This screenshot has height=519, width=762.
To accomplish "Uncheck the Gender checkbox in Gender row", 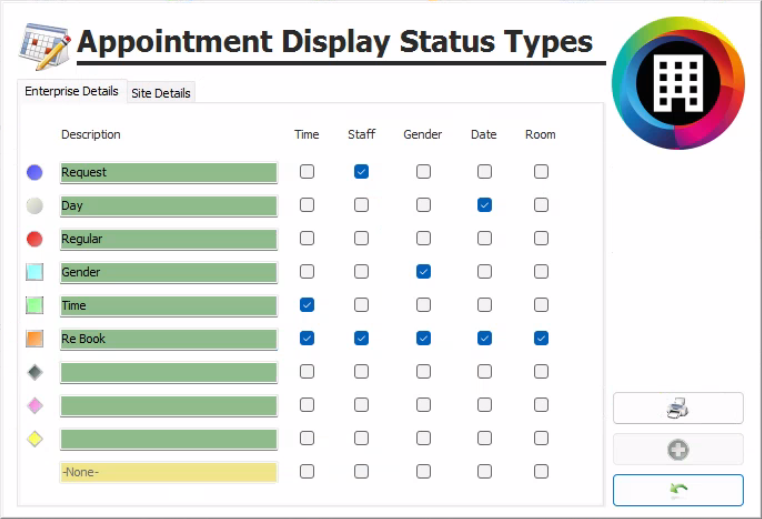I will point(423,272).
